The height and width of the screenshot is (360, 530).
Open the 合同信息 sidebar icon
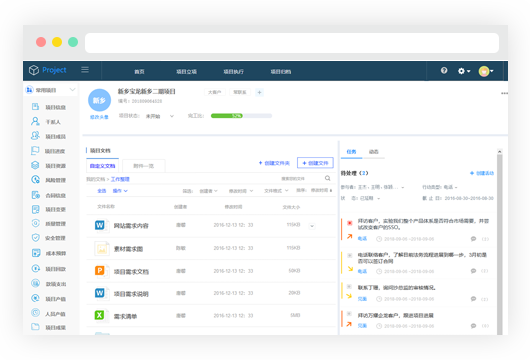tap(35, 195)
